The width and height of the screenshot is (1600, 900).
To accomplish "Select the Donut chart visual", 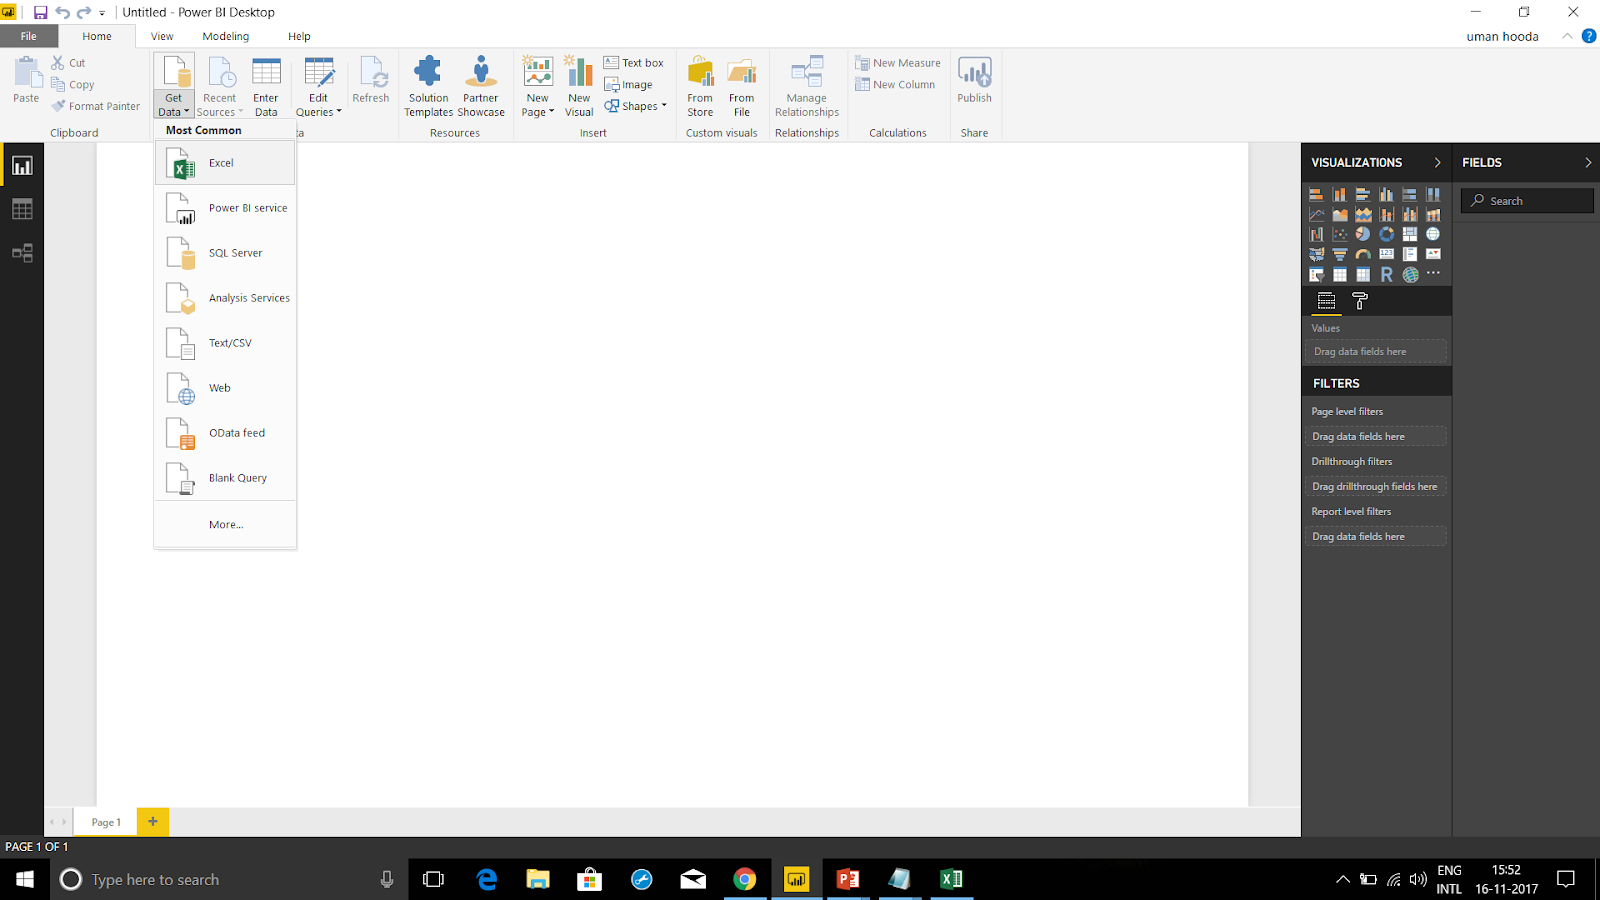I will pos(1386,234).
